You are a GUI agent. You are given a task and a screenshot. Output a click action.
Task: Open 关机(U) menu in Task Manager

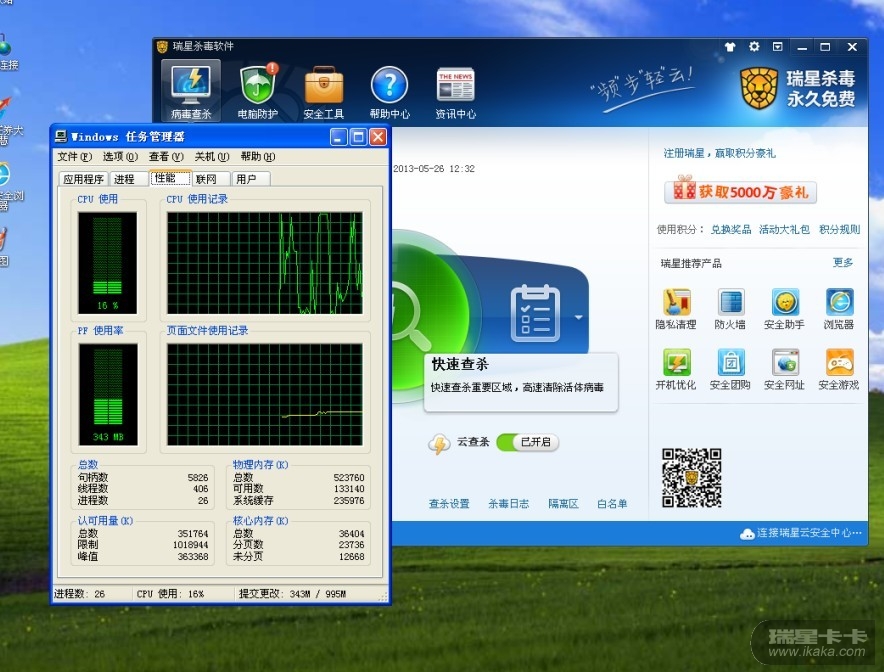point(212,157)
